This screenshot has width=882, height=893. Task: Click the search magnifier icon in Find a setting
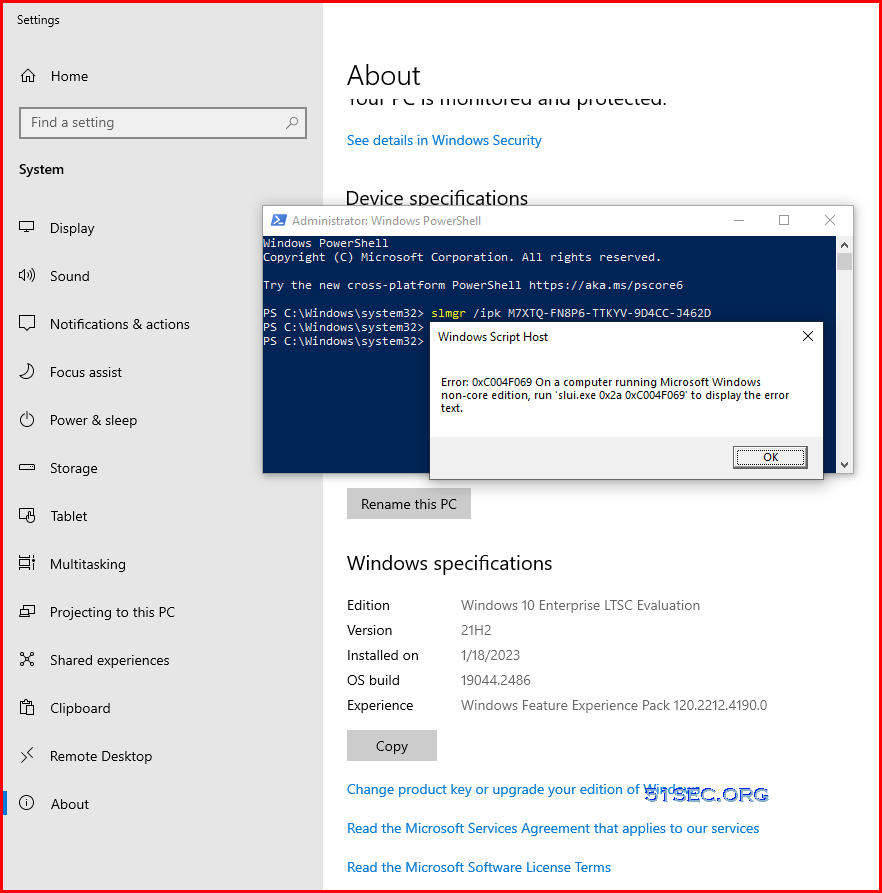click(292, 122)
